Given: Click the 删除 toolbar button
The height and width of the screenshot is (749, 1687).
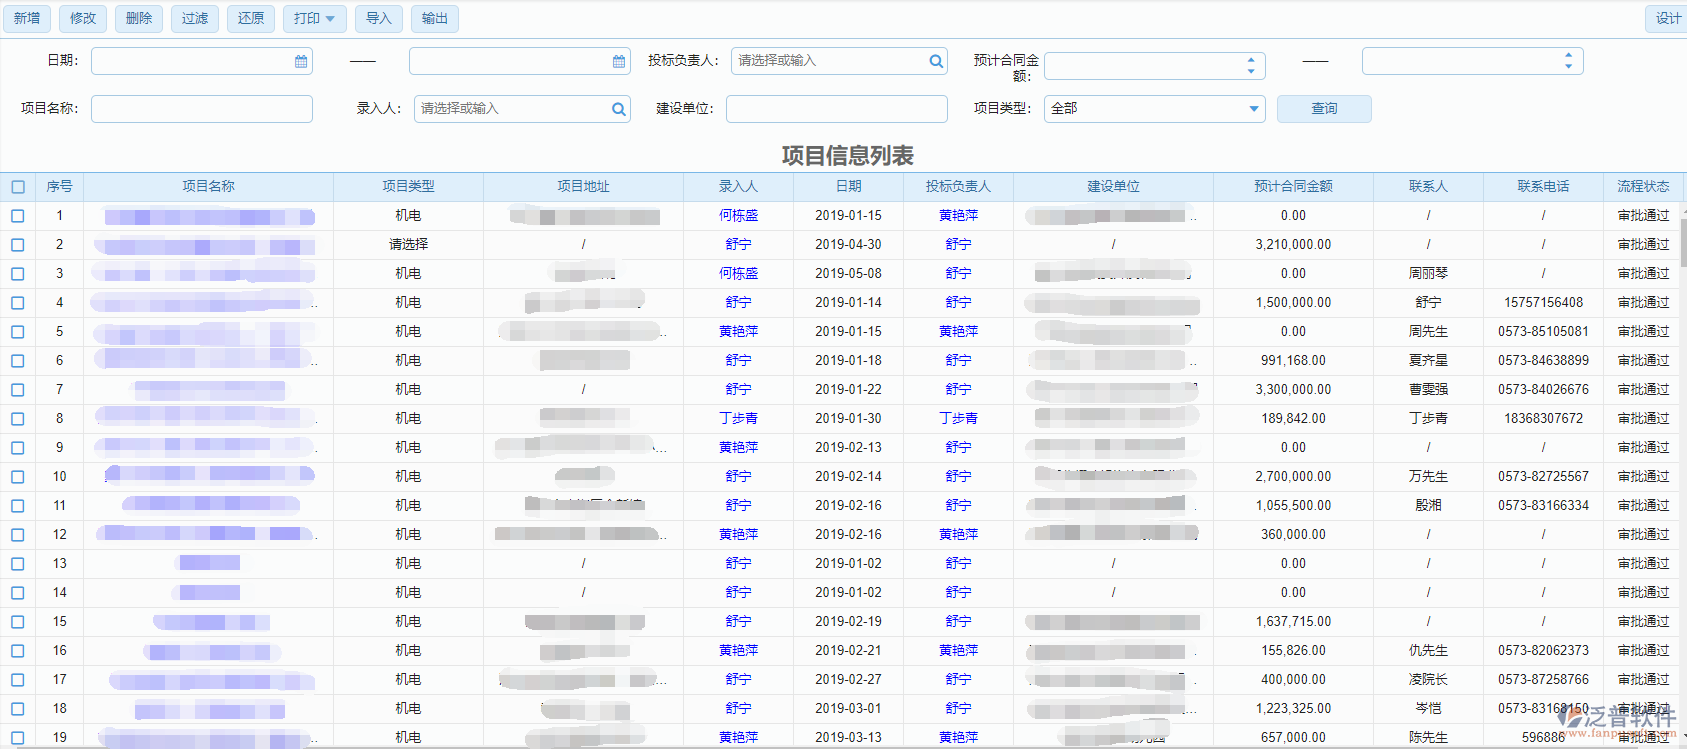Looking at the screenshot, I should pos(139,19).
